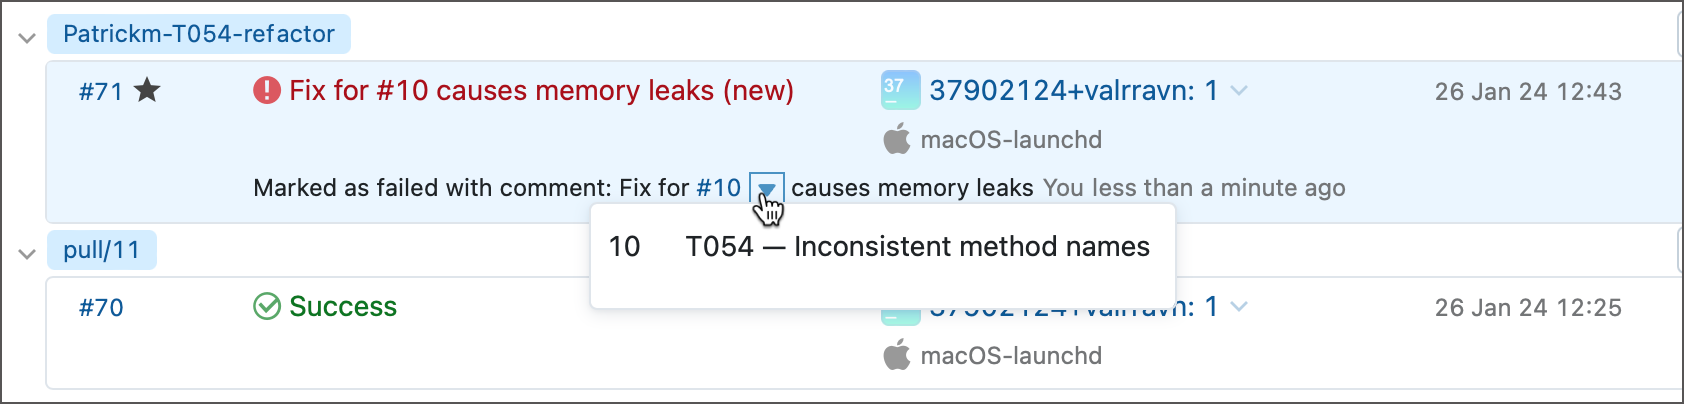Select the T054 Inconsistent method names issue
This screenshot has height=404, width=1684.
(x=917, y=247)
